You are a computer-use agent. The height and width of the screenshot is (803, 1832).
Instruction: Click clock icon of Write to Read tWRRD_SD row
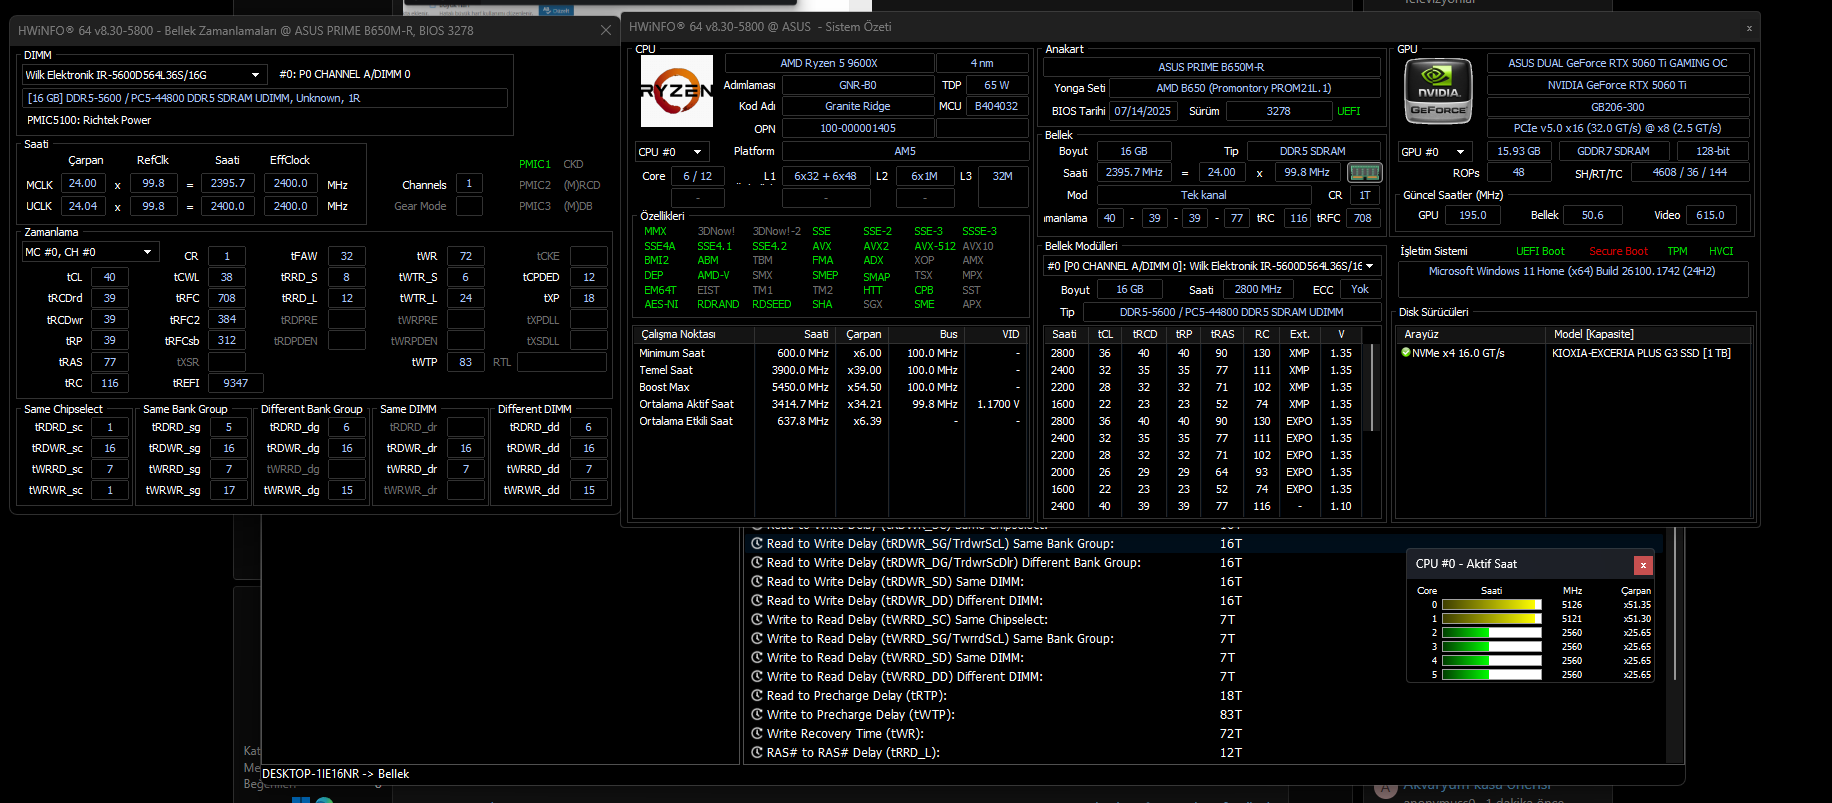(757, 658)
